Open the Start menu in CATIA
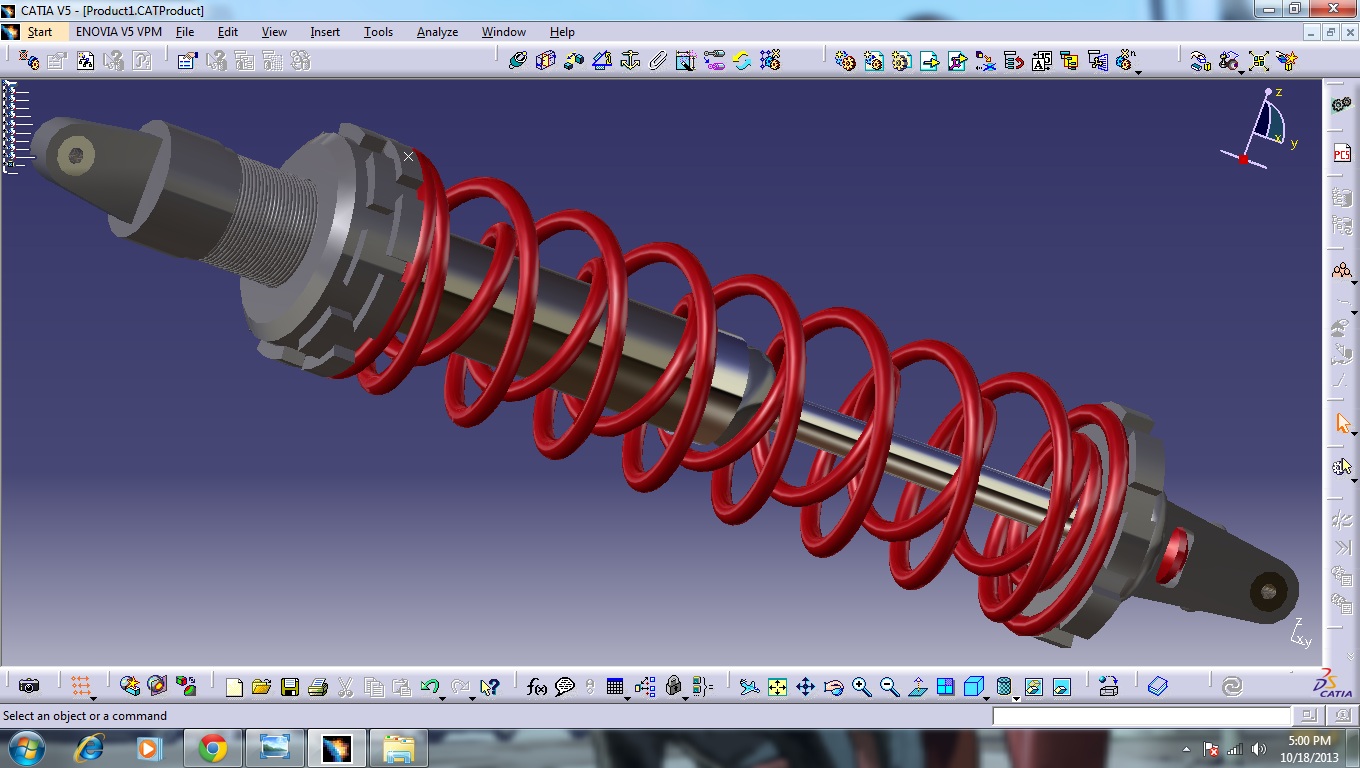This screenshot has width=1360, height=768. point(39,32)
